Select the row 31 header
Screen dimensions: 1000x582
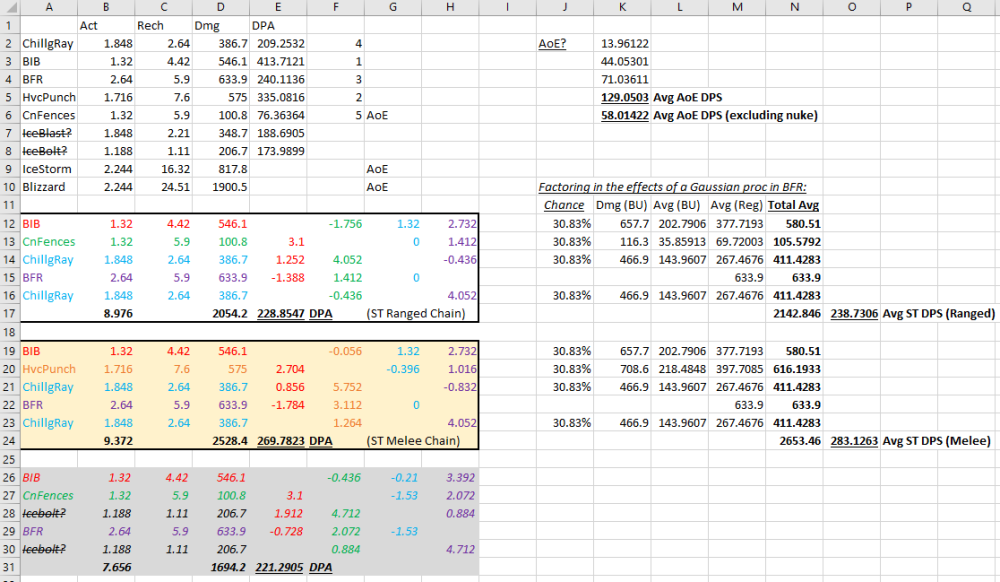click(9, 567)
